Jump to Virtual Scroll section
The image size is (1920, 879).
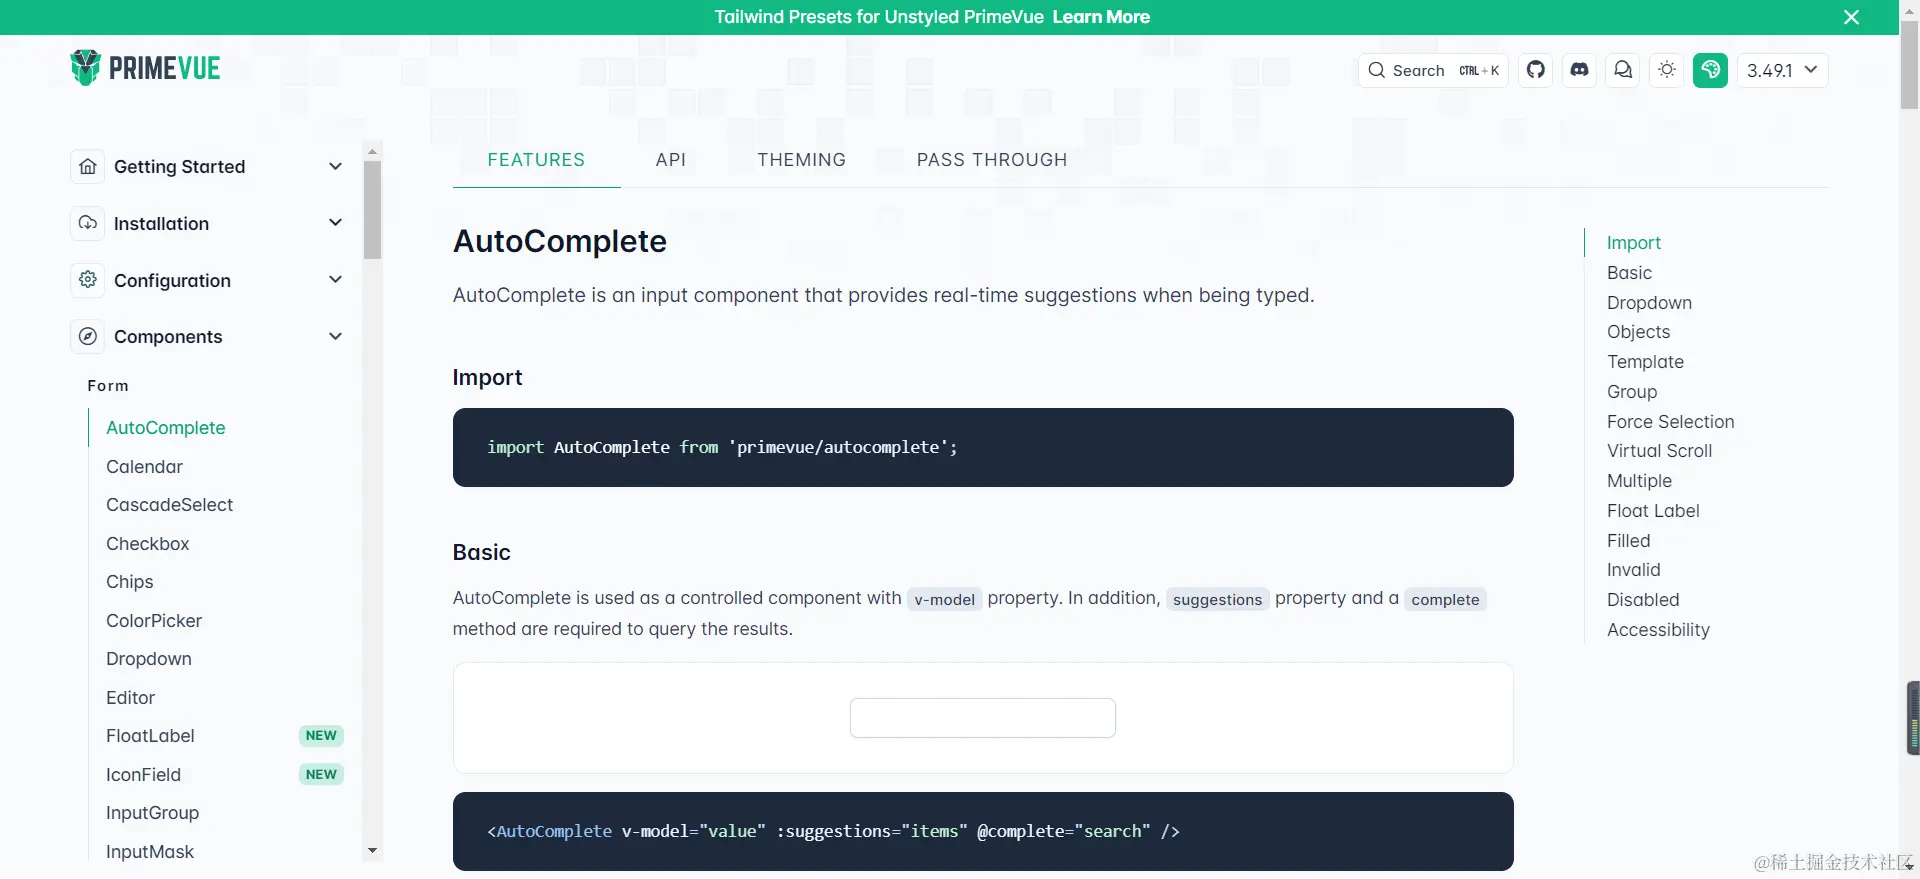point(1660,451)
